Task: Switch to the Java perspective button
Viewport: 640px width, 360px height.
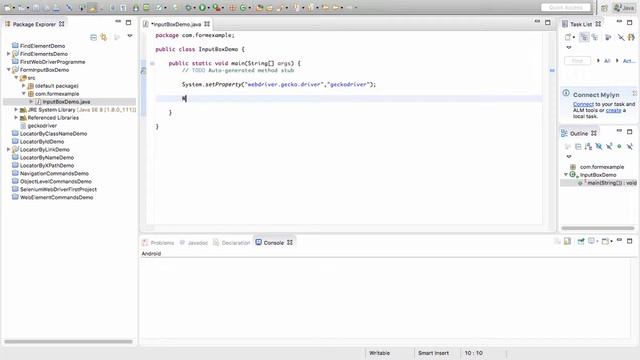Action: click(x=624, y=8)
